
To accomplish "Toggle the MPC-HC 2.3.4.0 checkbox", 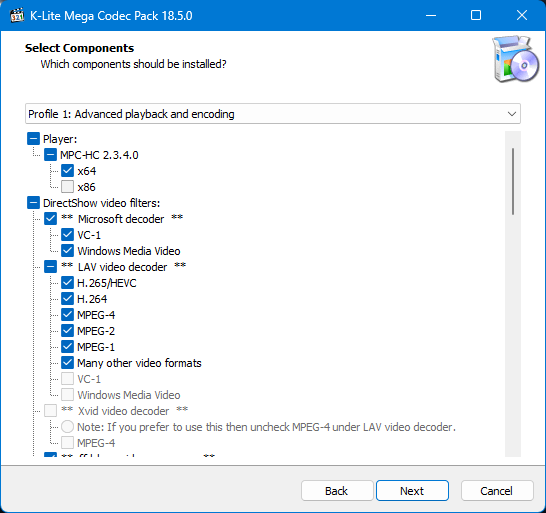I will [50, 155].
